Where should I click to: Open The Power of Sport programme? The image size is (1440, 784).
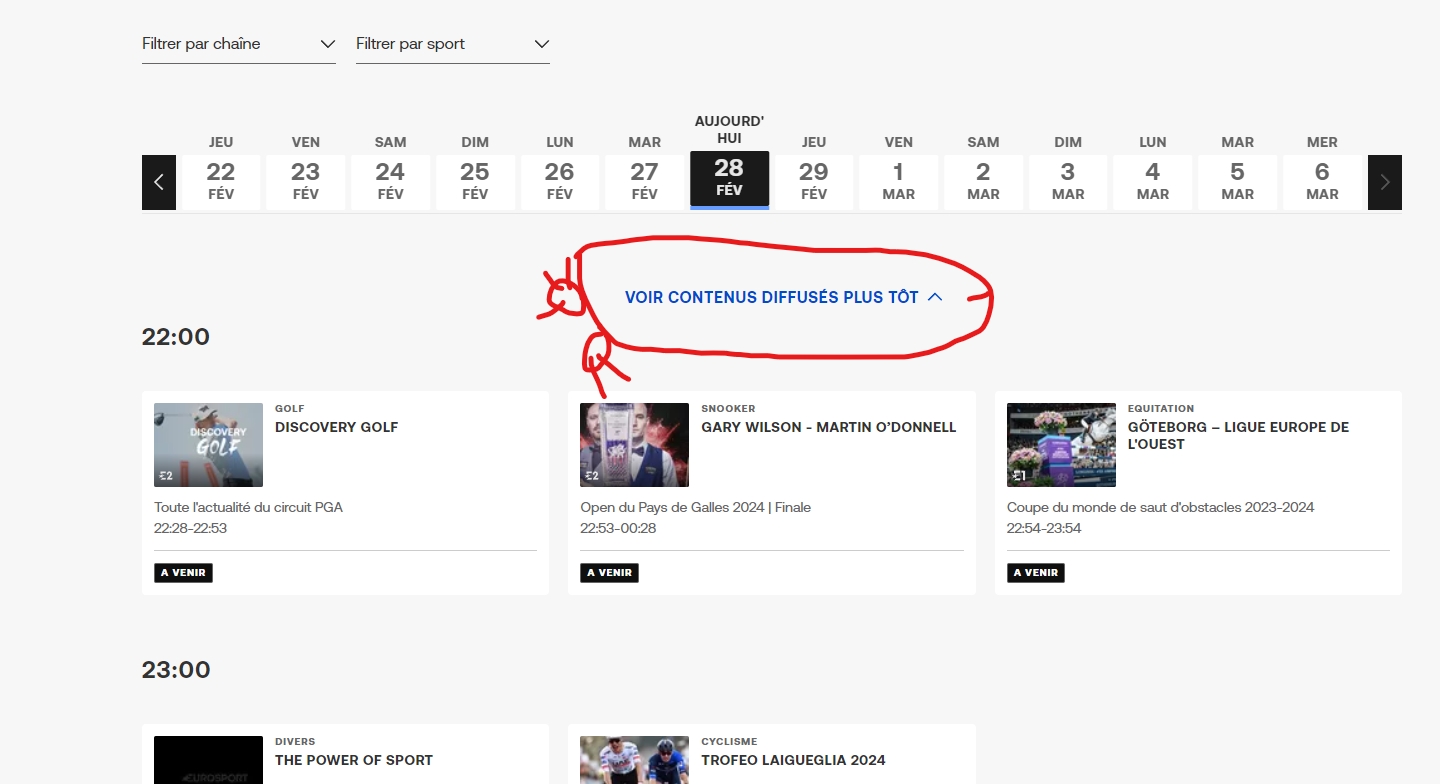pyautogui.click(x=354, y=760)
